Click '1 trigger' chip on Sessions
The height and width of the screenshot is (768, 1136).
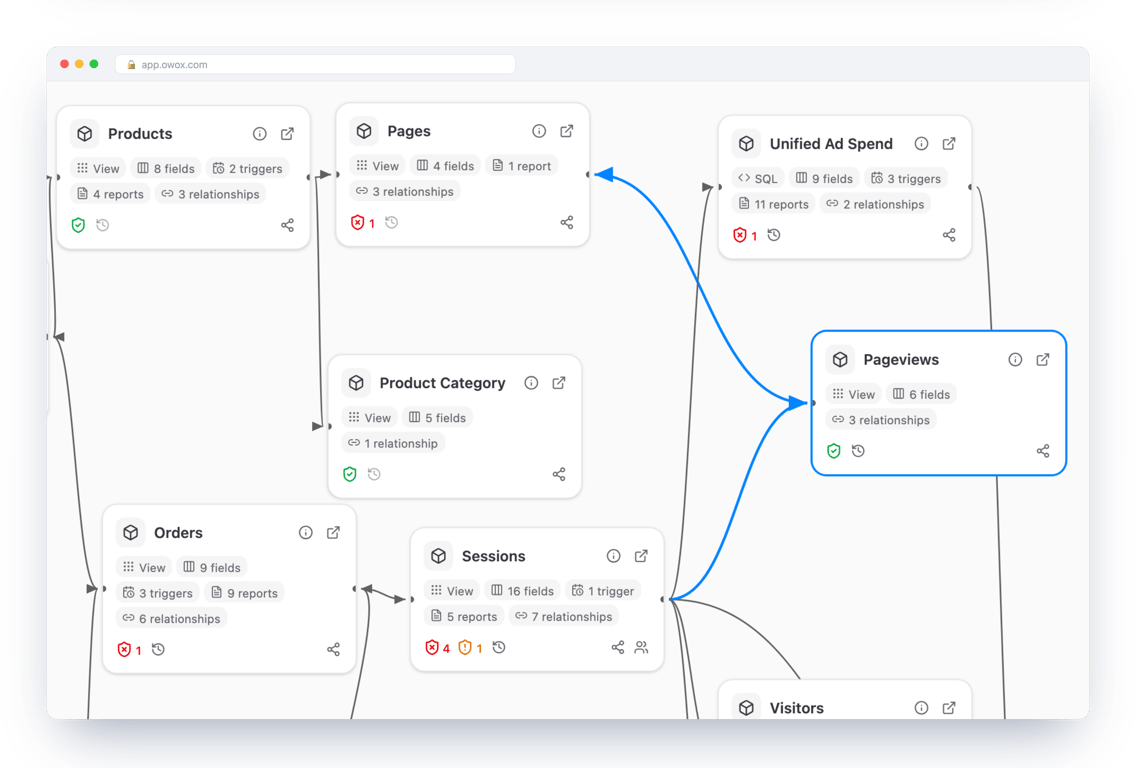603,591
